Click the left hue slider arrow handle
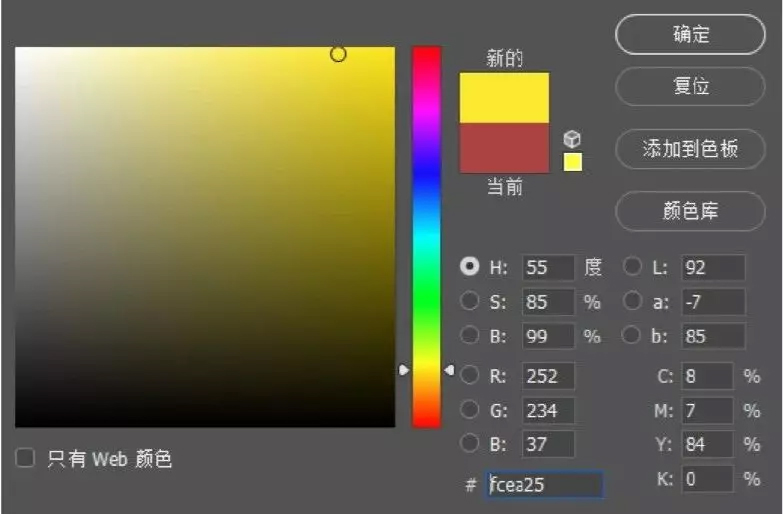 click(404, 370)
